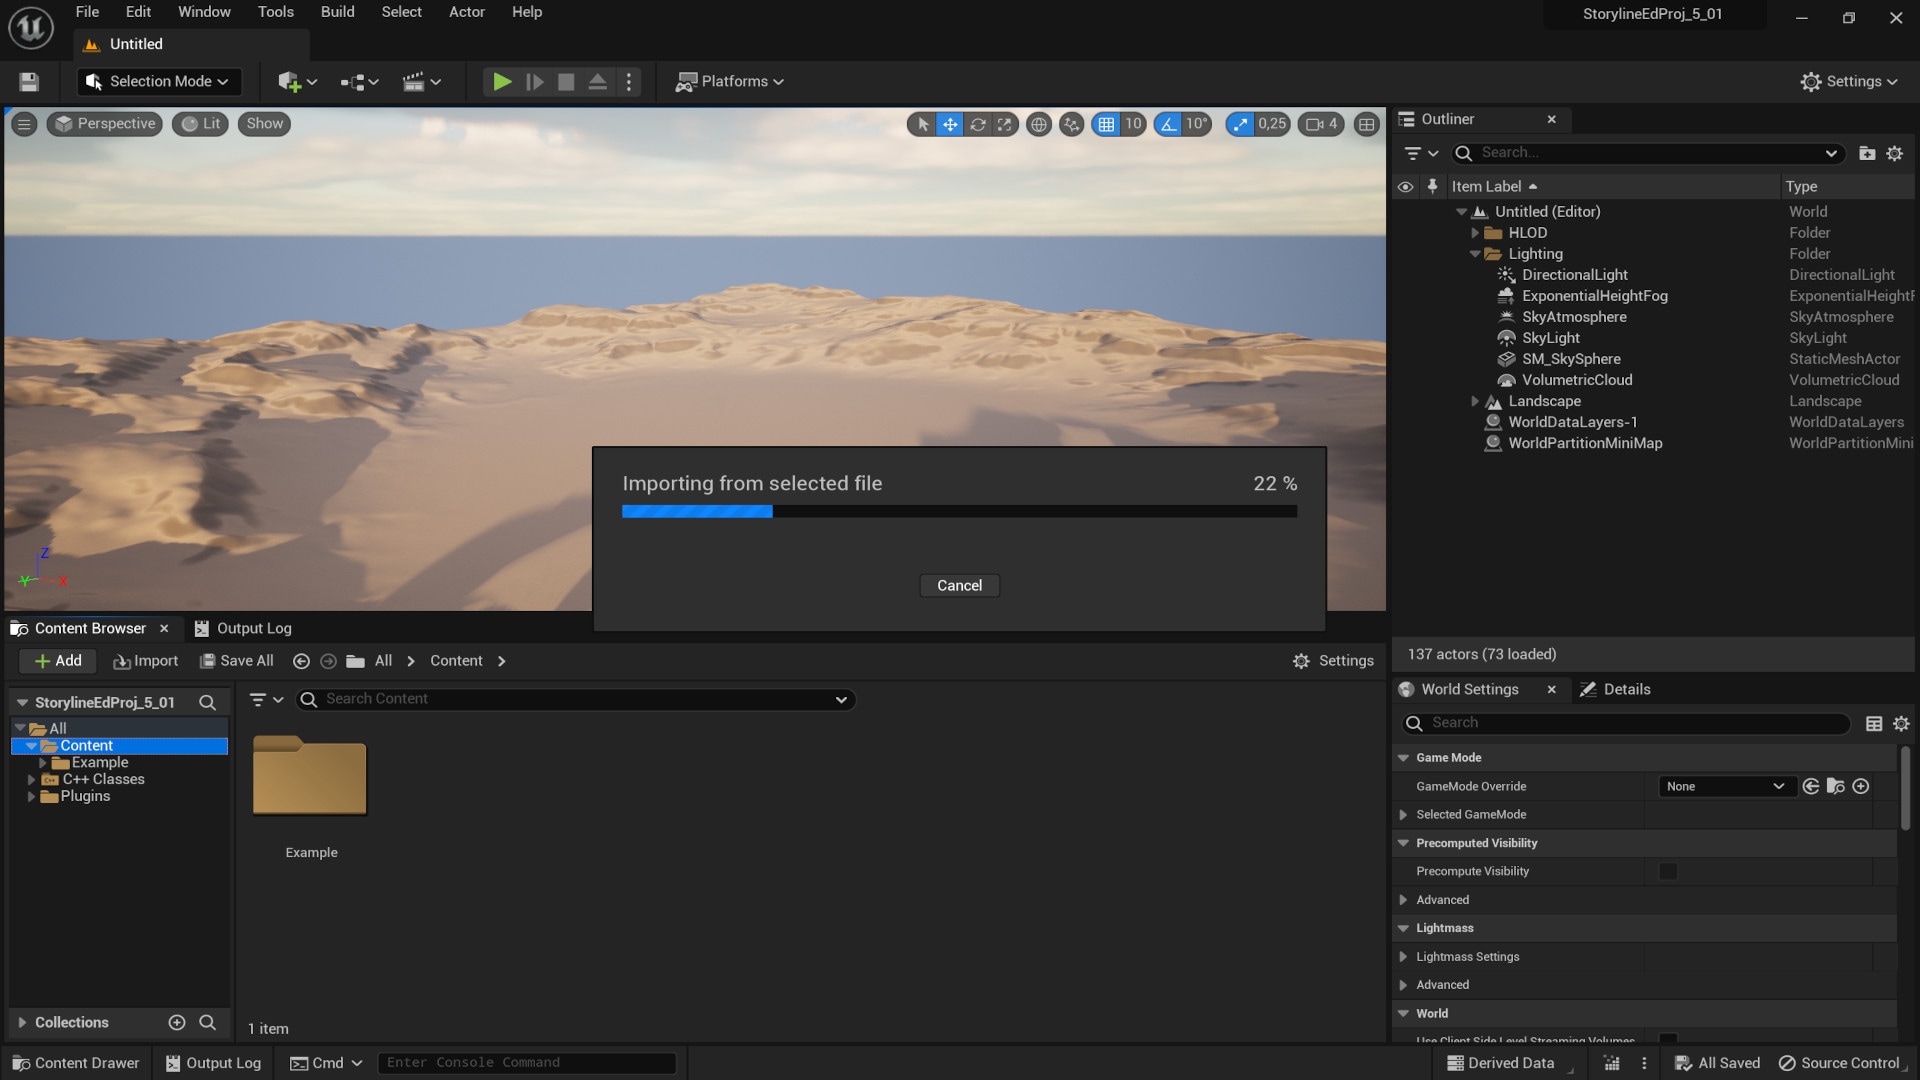Click the Eject/Stop play icon

click(x=599, y=82)
